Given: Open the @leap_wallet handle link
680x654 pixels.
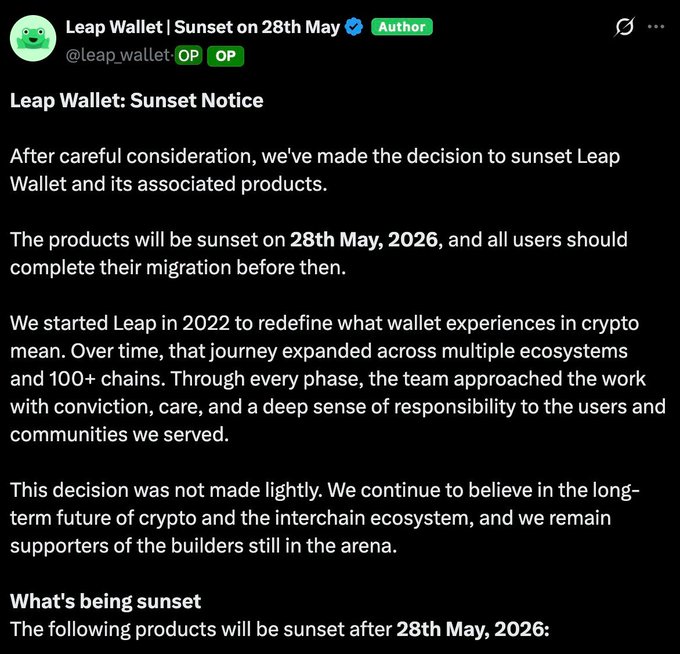Looking at the screenshot, I should pos(119,56).
